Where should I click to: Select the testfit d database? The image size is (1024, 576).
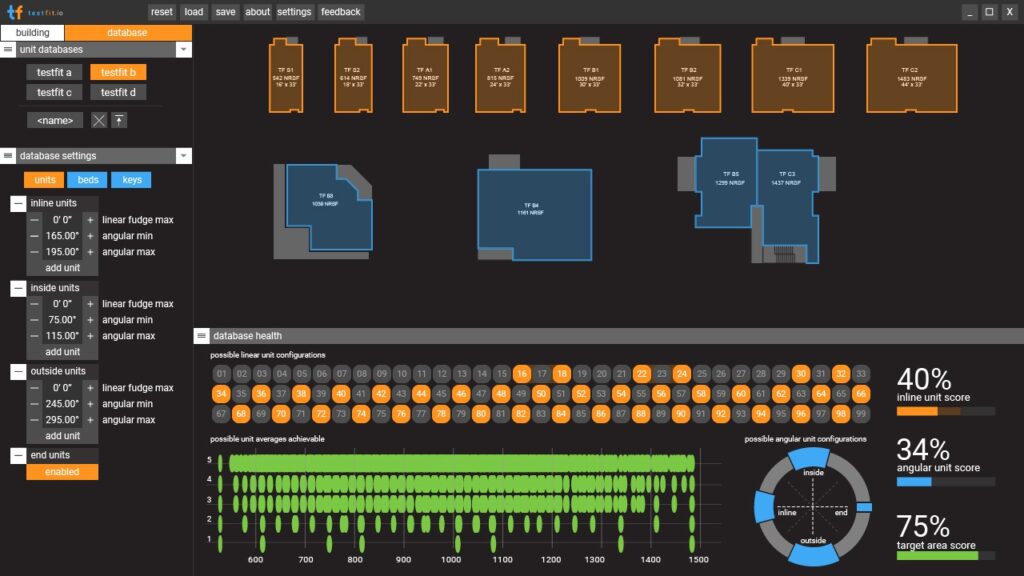[x=118, y=92]
